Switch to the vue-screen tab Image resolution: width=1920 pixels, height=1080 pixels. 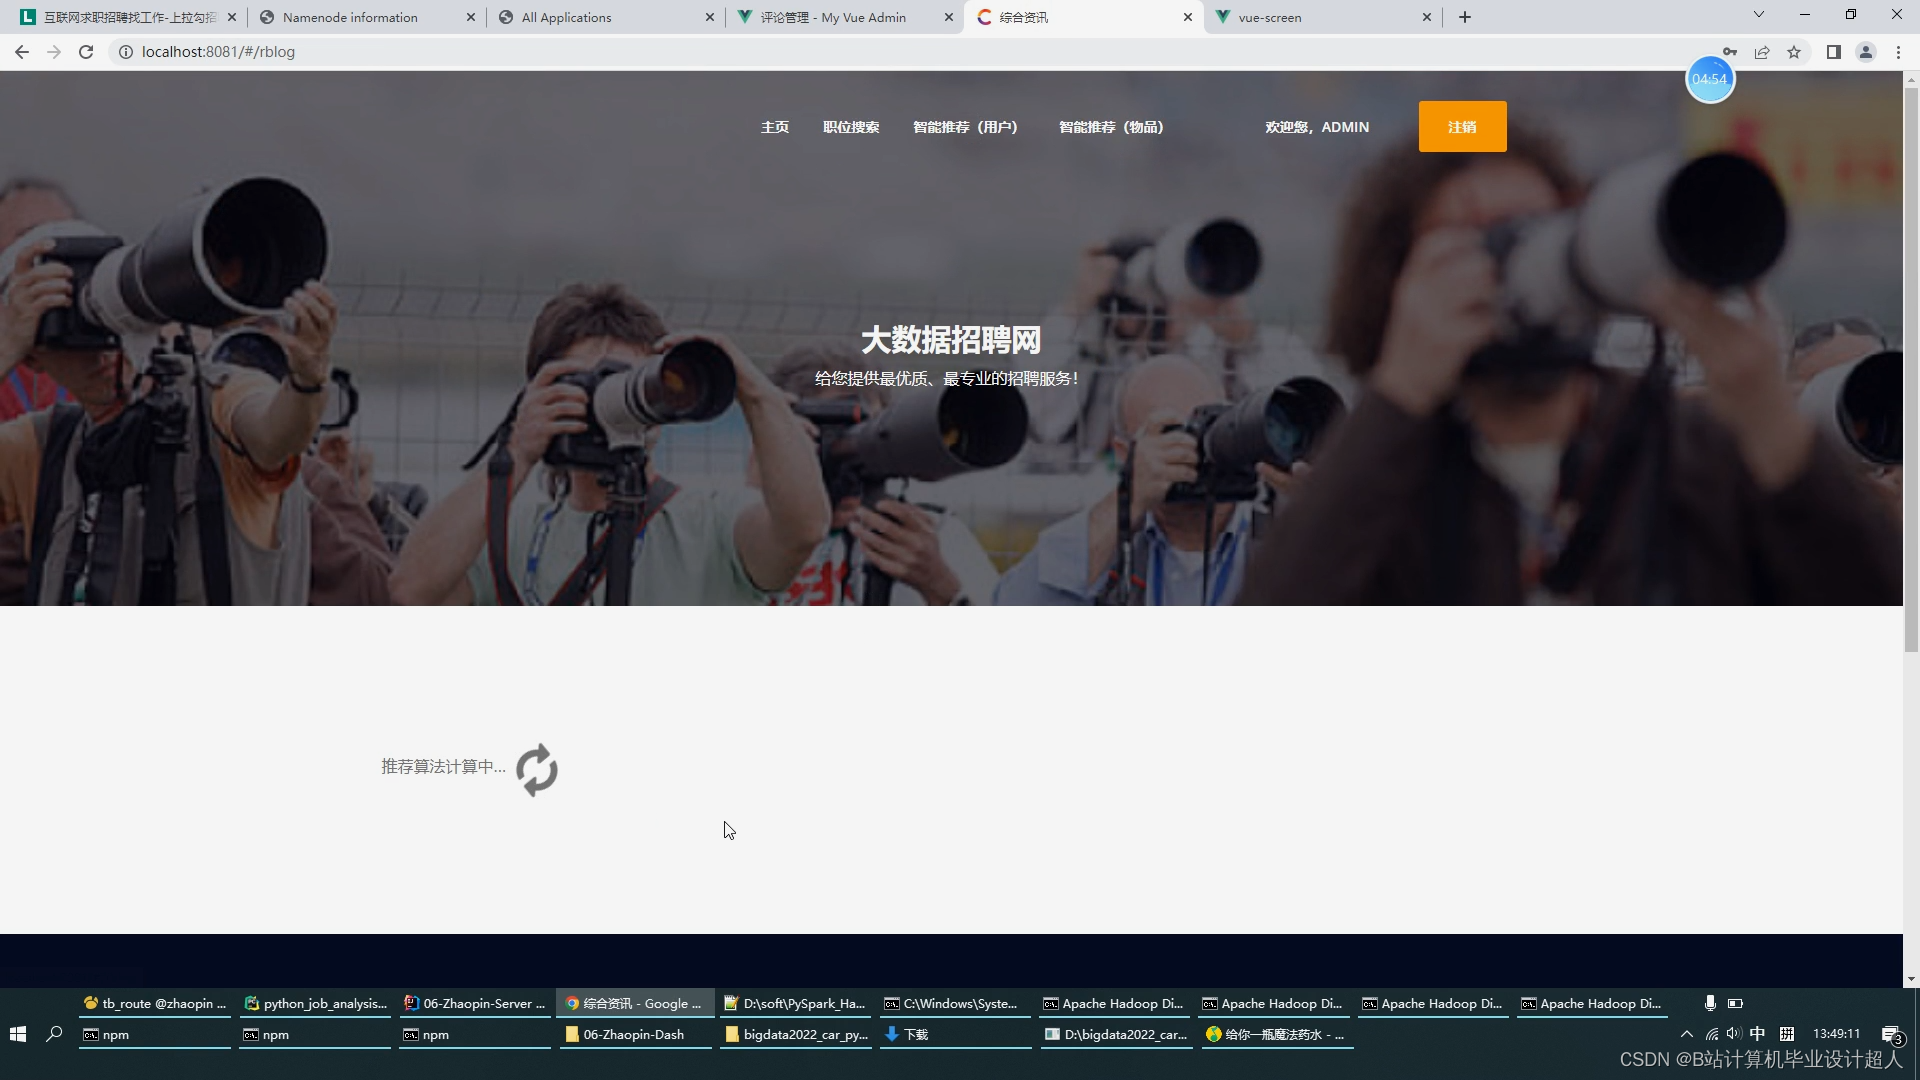[x=1270, y=17]
